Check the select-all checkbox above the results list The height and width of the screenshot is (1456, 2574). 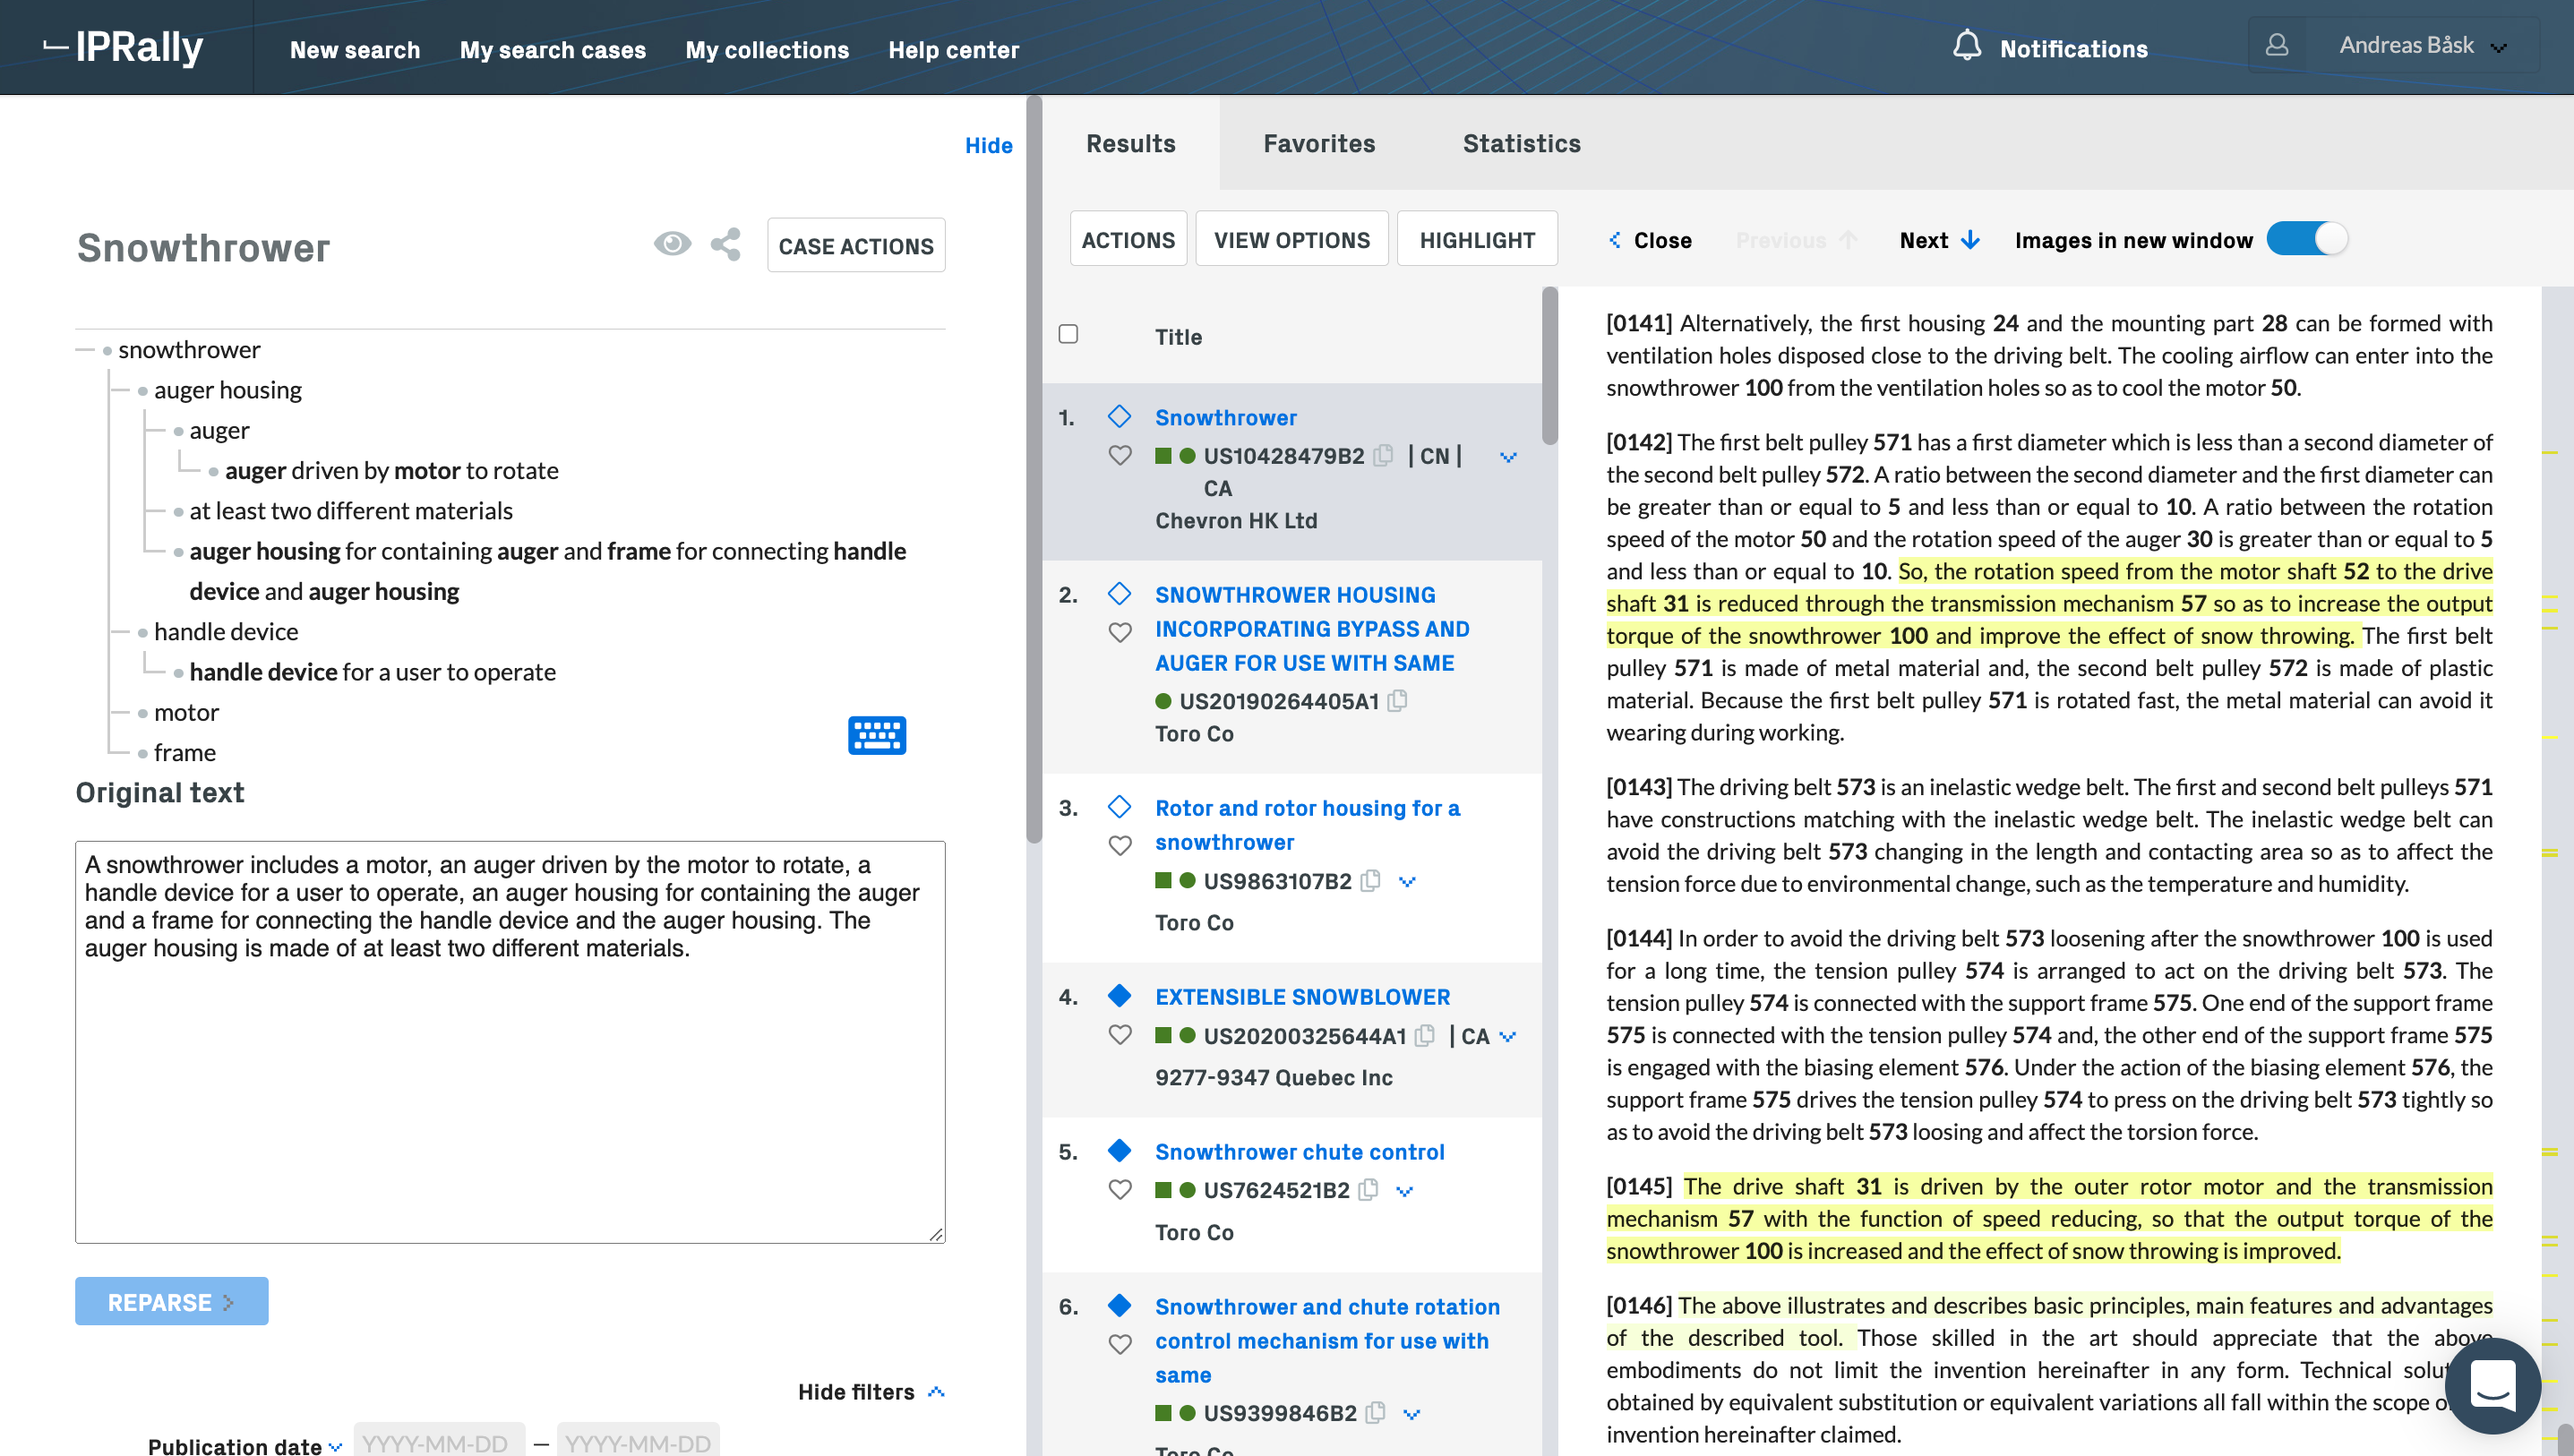pos(1067,334)
